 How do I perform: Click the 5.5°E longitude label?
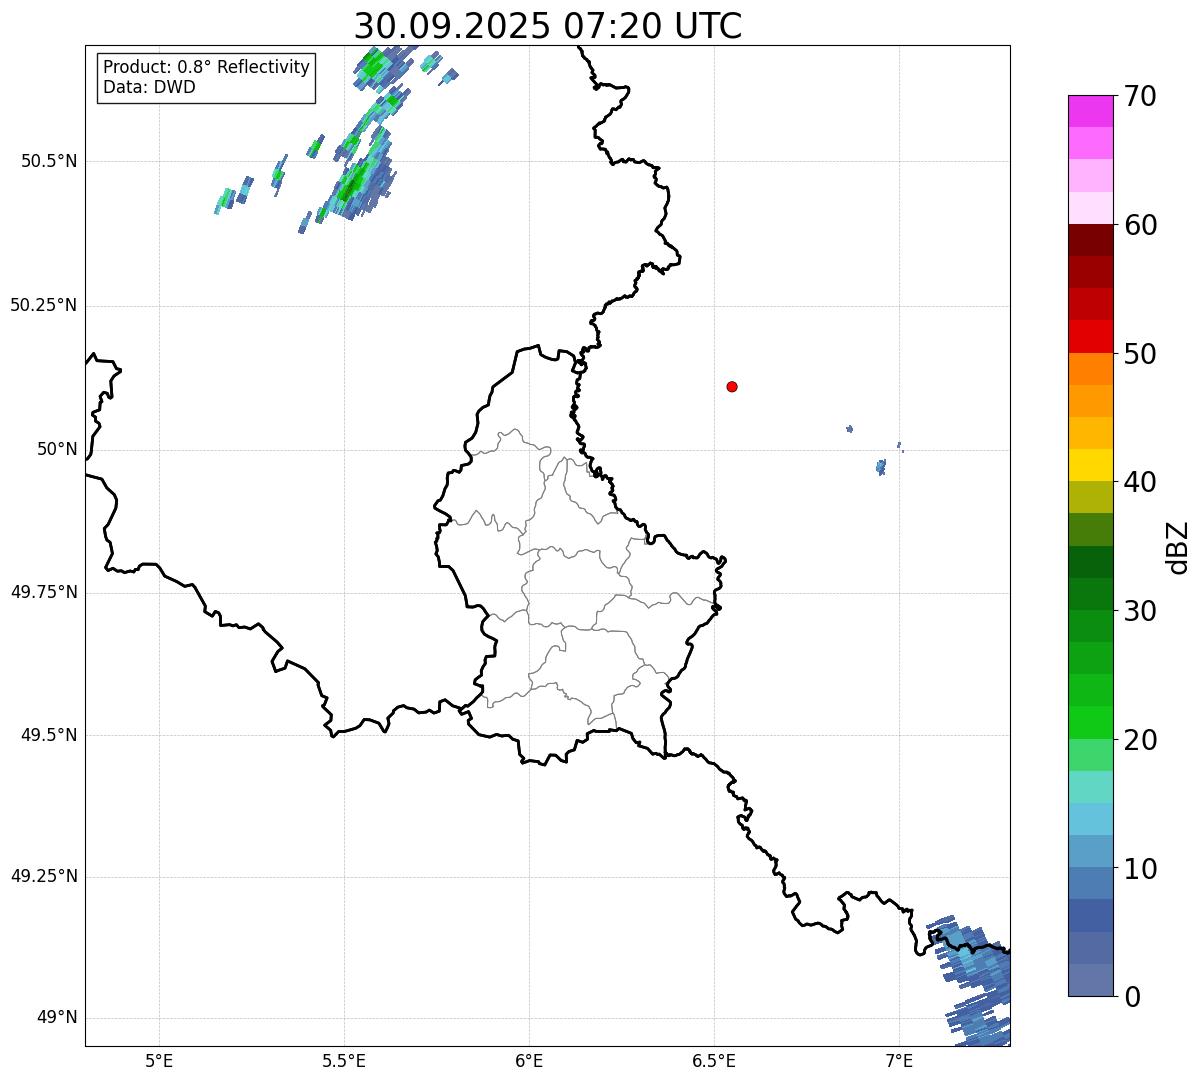pos(344,1060)
